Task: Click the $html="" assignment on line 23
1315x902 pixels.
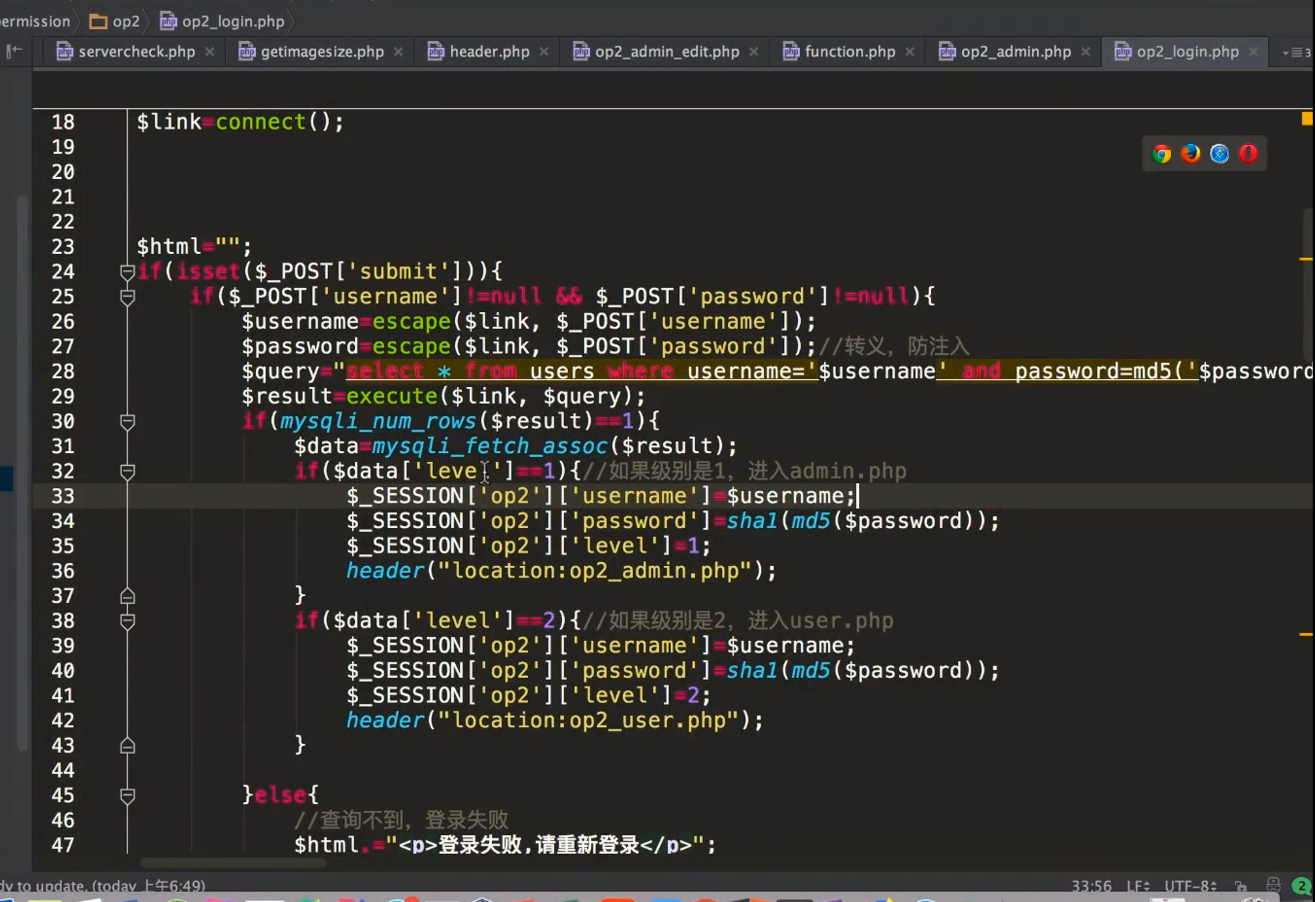Action: (x=195, y=247)
